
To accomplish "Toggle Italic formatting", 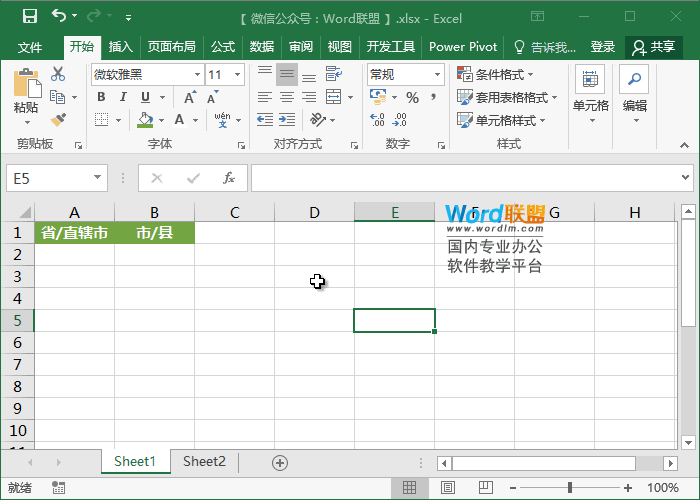I will tap(124, 97).
